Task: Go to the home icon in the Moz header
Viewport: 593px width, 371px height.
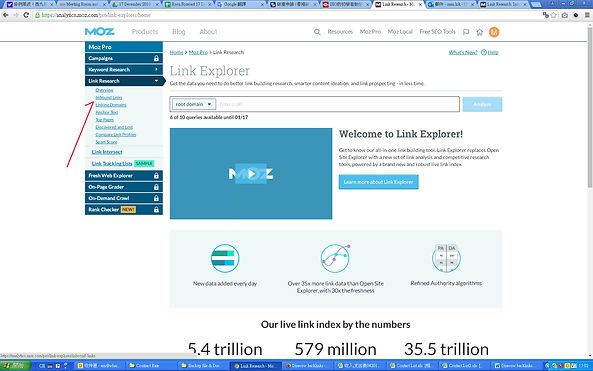Action: click(480, 32)
